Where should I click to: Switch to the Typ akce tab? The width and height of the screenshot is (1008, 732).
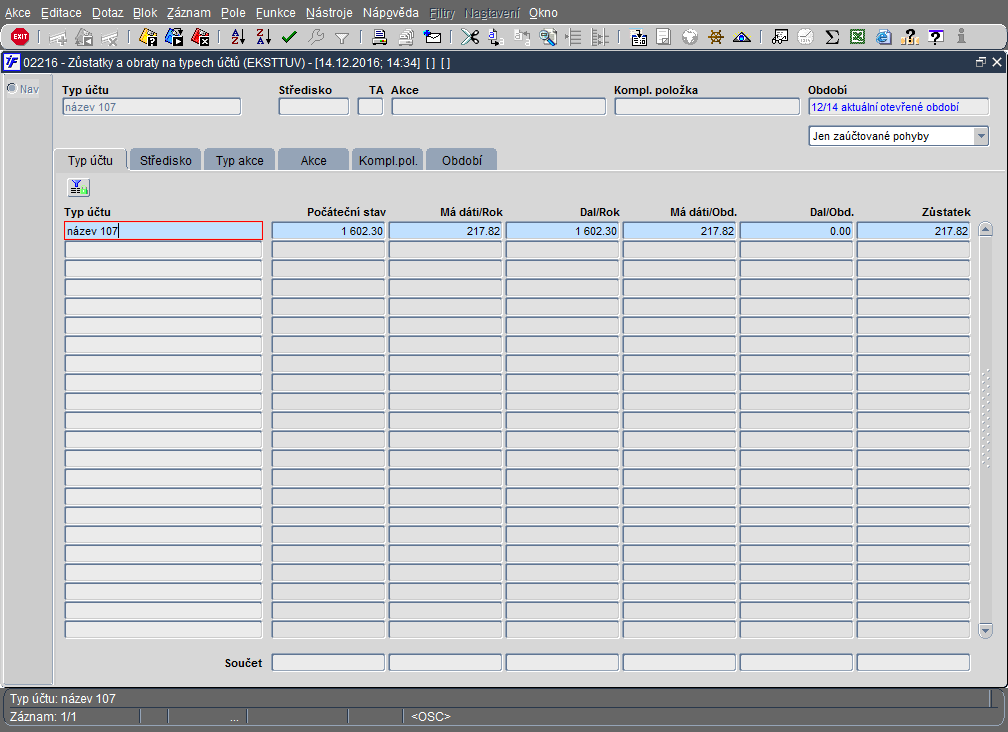pyautogui.click(x=240, y=160)
